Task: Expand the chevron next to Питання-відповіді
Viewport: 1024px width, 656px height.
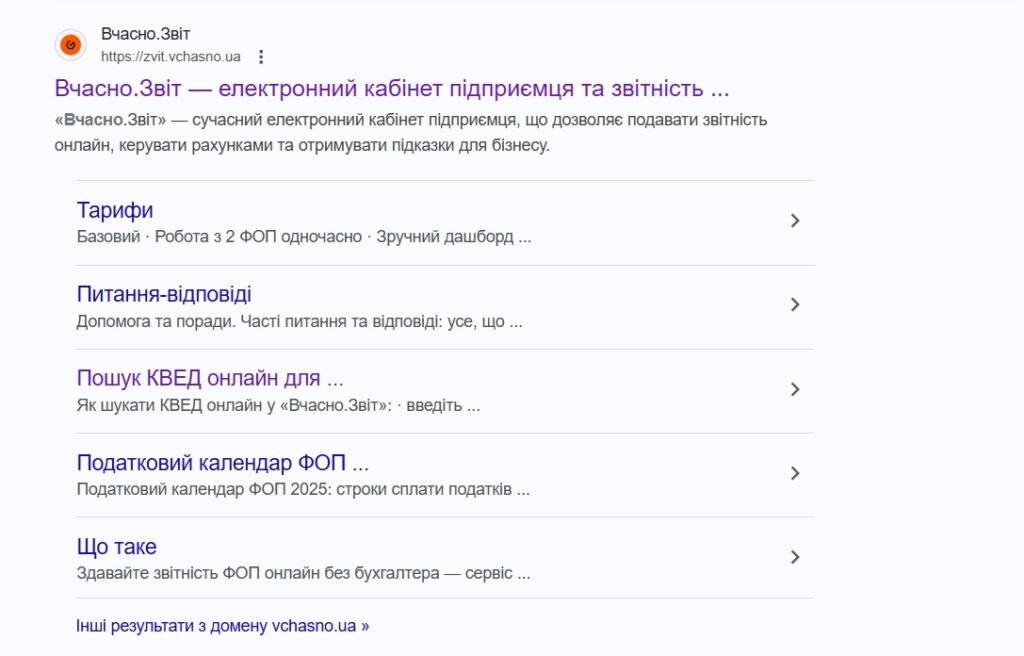Action: point(795,305)
